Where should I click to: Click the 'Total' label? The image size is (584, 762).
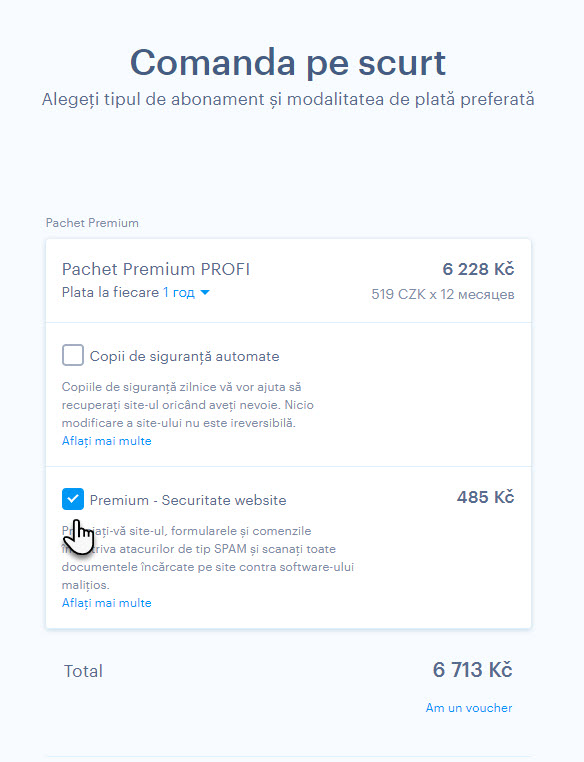tap(83, 671)
